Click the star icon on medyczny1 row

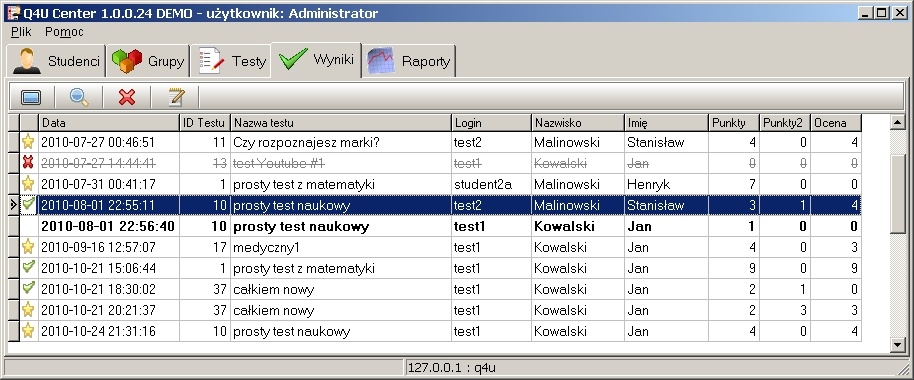pyautogui.click(x=27, y=247)
